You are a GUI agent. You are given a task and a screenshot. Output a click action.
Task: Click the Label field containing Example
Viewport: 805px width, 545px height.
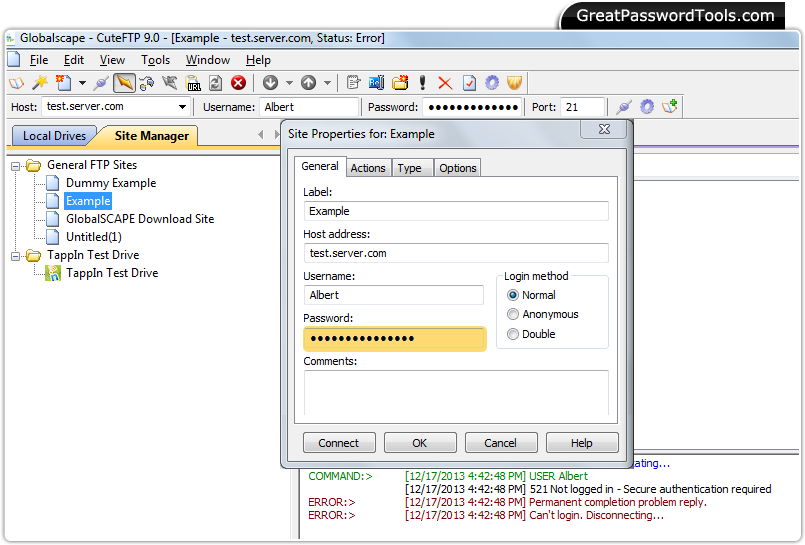pos(456,211)
